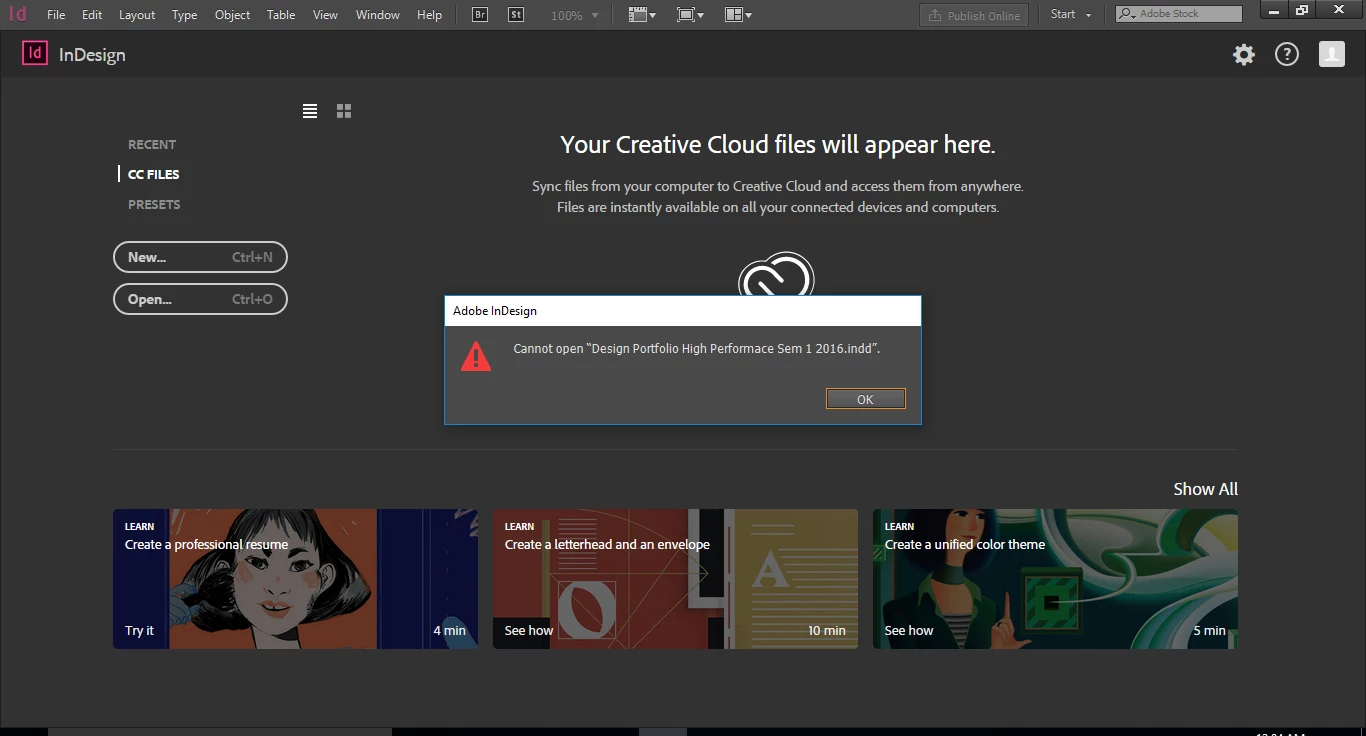Open the unified color theme tutorial card

click(x=1055, y=579)
